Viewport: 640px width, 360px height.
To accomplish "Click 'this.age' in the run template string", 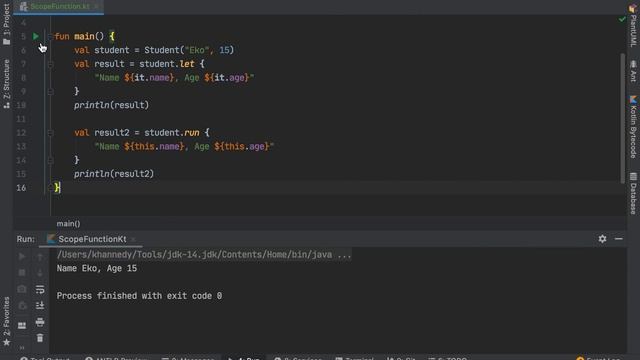I will [244, 146].
